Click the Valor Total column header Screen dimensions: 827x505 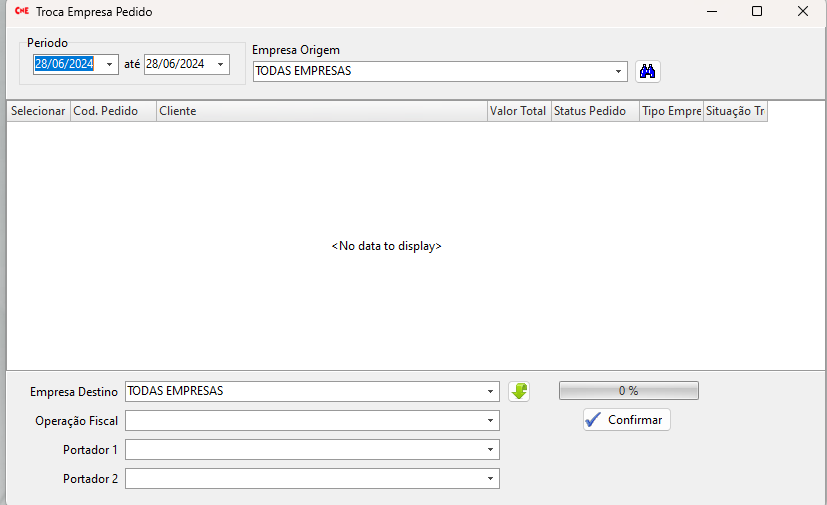518,111
